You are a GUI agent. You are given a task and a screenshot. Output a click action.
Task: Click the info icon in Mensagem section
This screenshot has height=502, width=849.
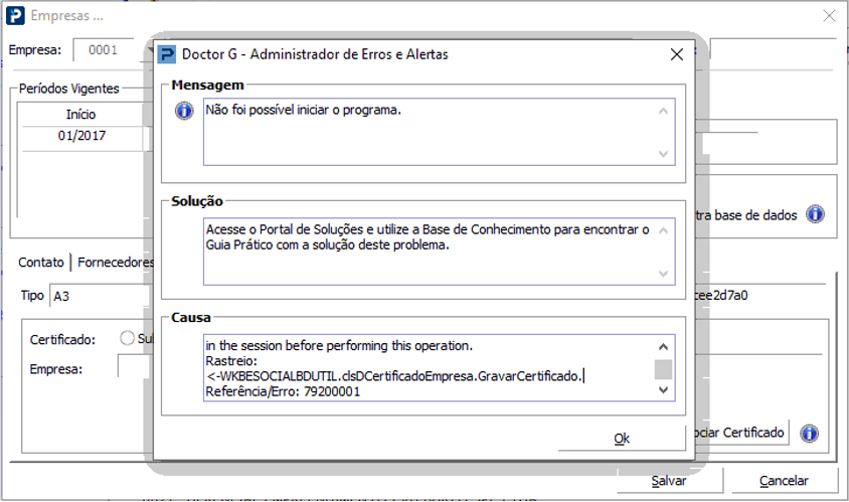pyautogui.click(x=184, y=110)
